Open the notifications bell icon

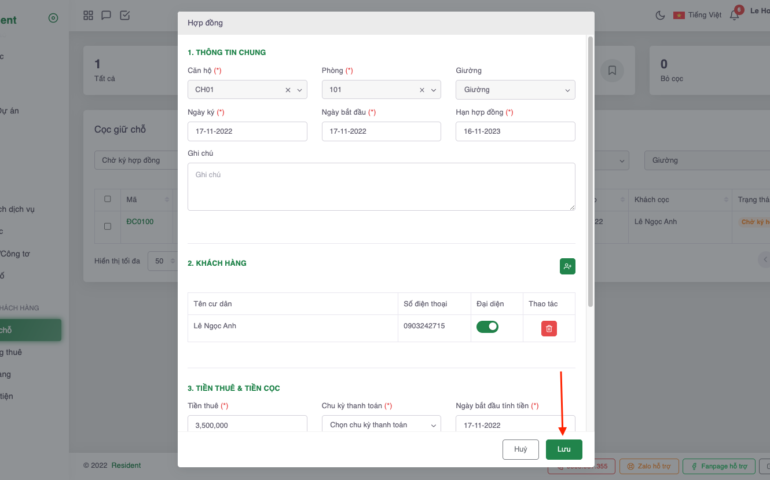coord(734,15)
